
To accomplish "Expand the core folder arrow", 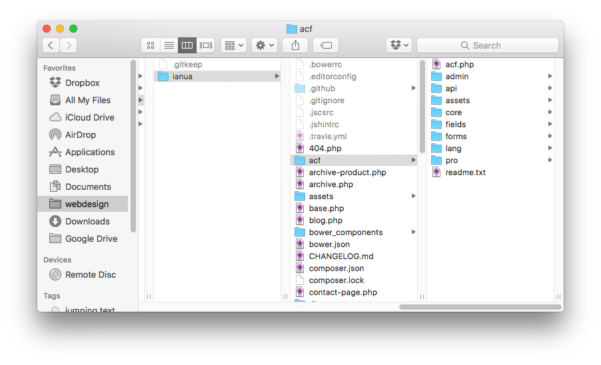I will pyautogui.click(x=550, y=112).
